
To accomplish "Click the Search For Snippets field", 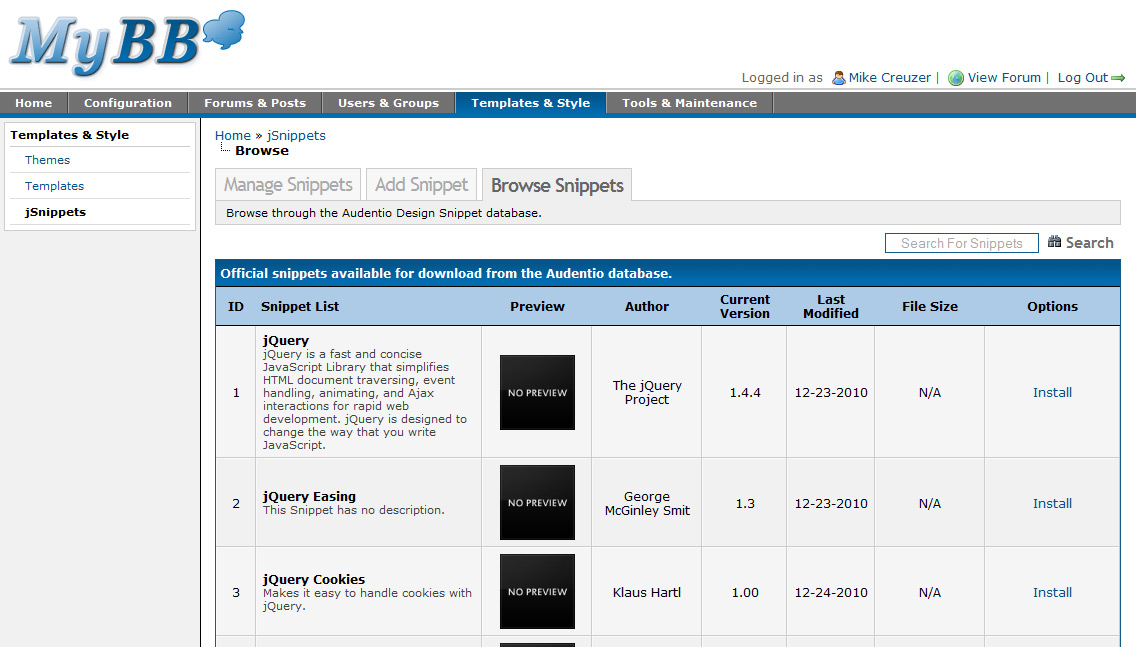I will [961, 243].
